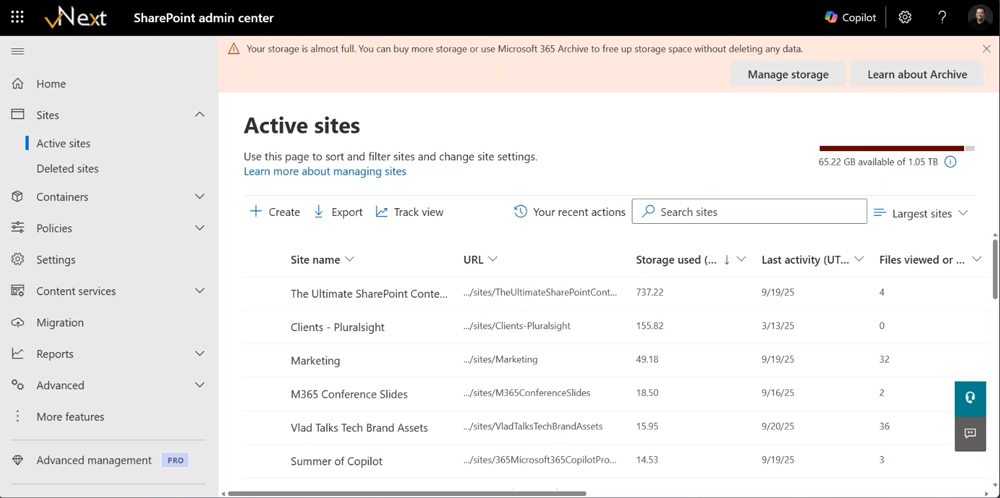The width and height of the screenshot is (1000, 498).
Task: Open Migration in the navigation
Action: 60,323
